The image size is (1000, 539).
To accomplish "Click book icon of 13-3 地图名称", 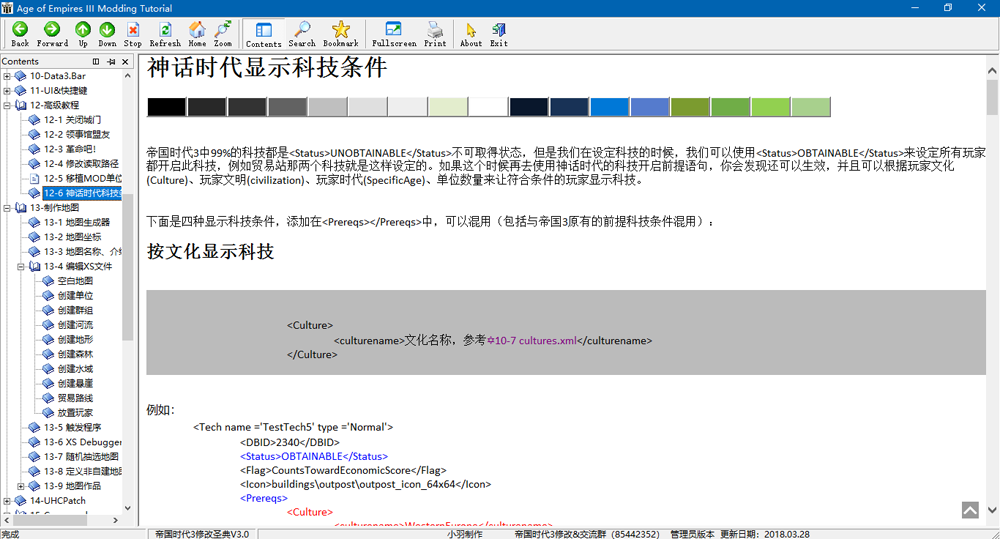I will (x=34, y=252).
